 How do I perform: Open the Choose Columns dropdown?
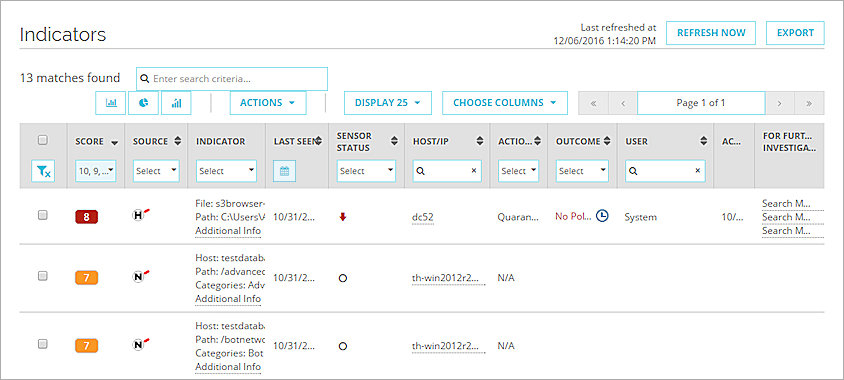505,103
